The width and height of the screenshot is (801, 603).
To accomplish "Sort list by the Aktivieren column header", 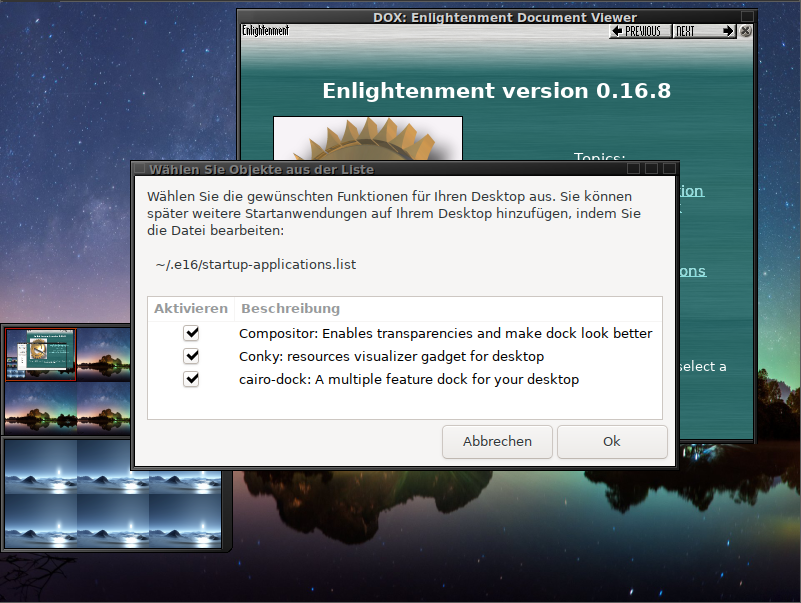I will pyautogui.click(x=191, y=308).
